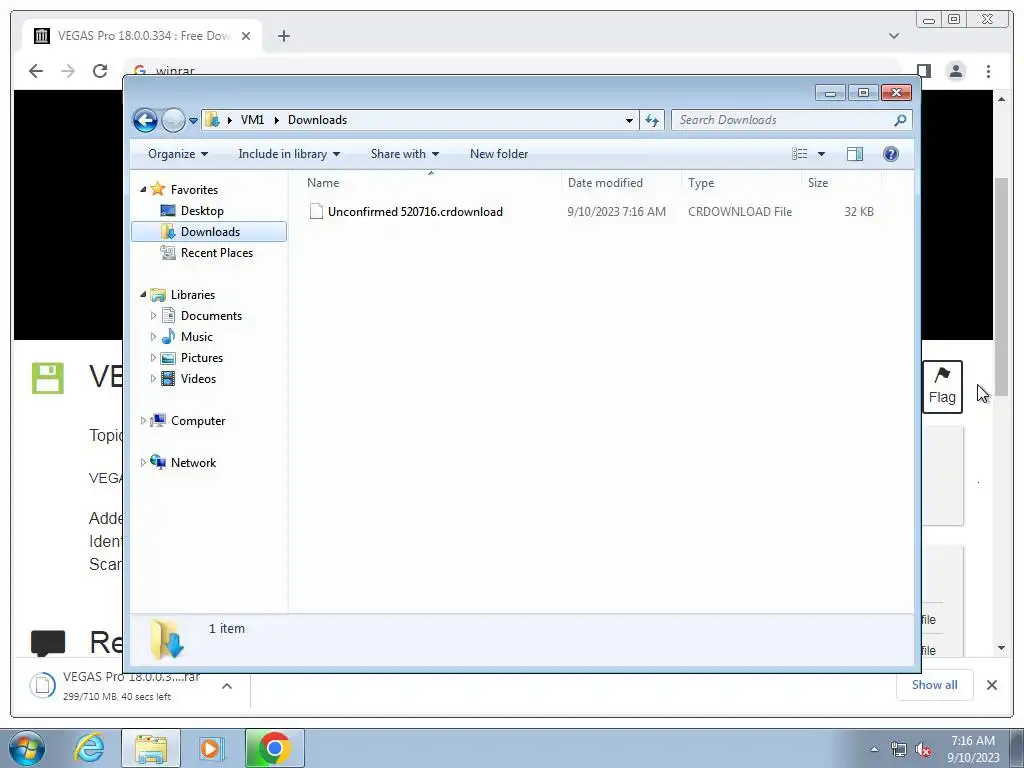Screen dimensions: 1024x768
Task: Click the search magnifier icon in Explorer
Action: [900, 120]
